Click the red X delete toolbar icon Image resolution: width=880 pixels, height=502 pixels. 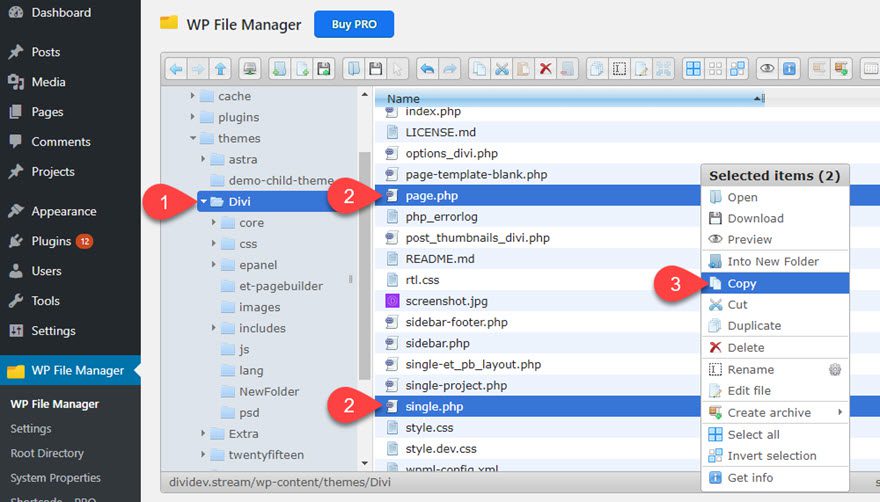pos(545,69)
